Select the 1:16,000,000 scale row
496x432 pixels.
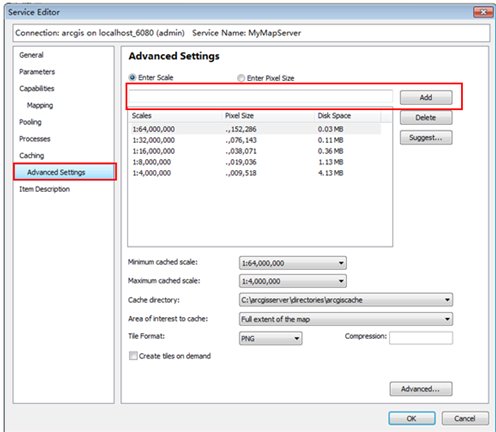click(255, 151)
